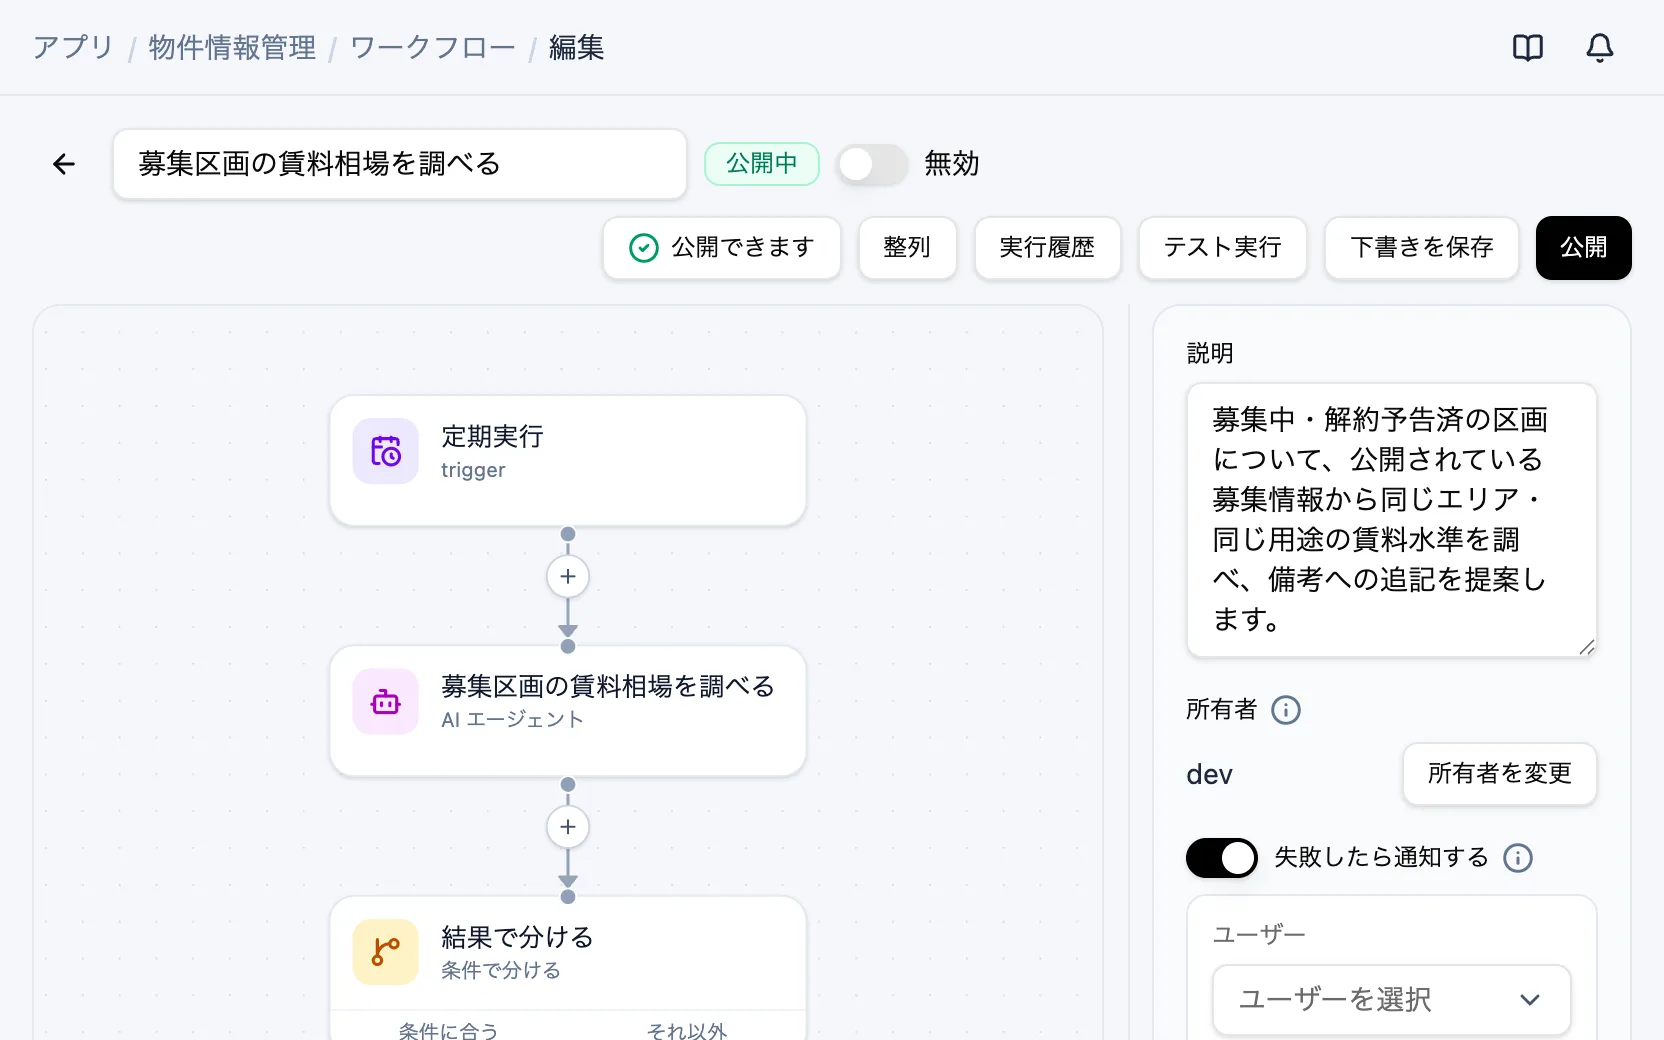Click the アプリ breadcrumb
Image resolution: width=1664 pixels, height=1040 pixels.
tap(73, 48)
